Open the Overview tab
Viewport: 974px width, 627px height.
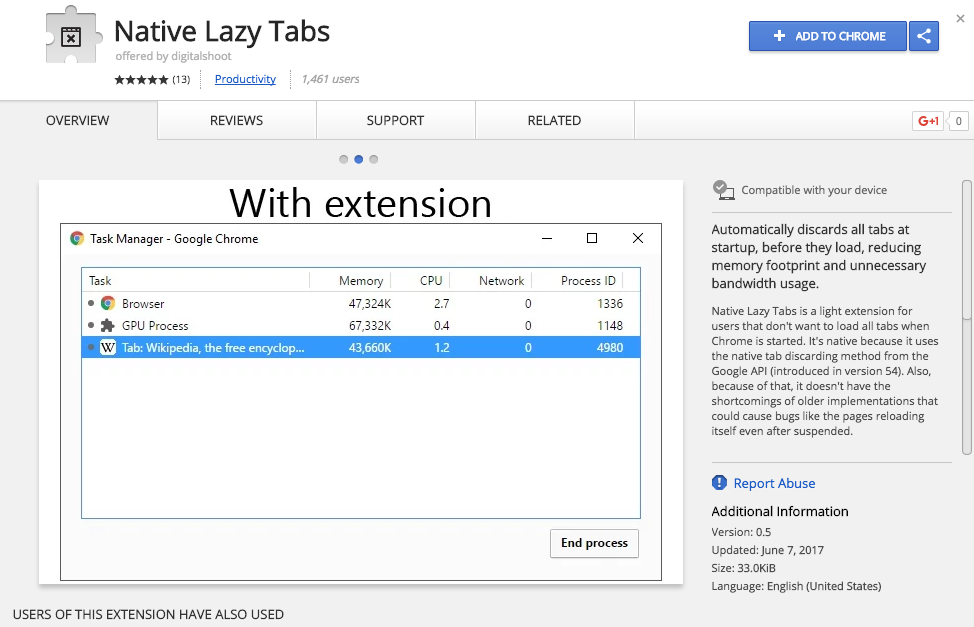pyautogui.click(x=78, y=120)
